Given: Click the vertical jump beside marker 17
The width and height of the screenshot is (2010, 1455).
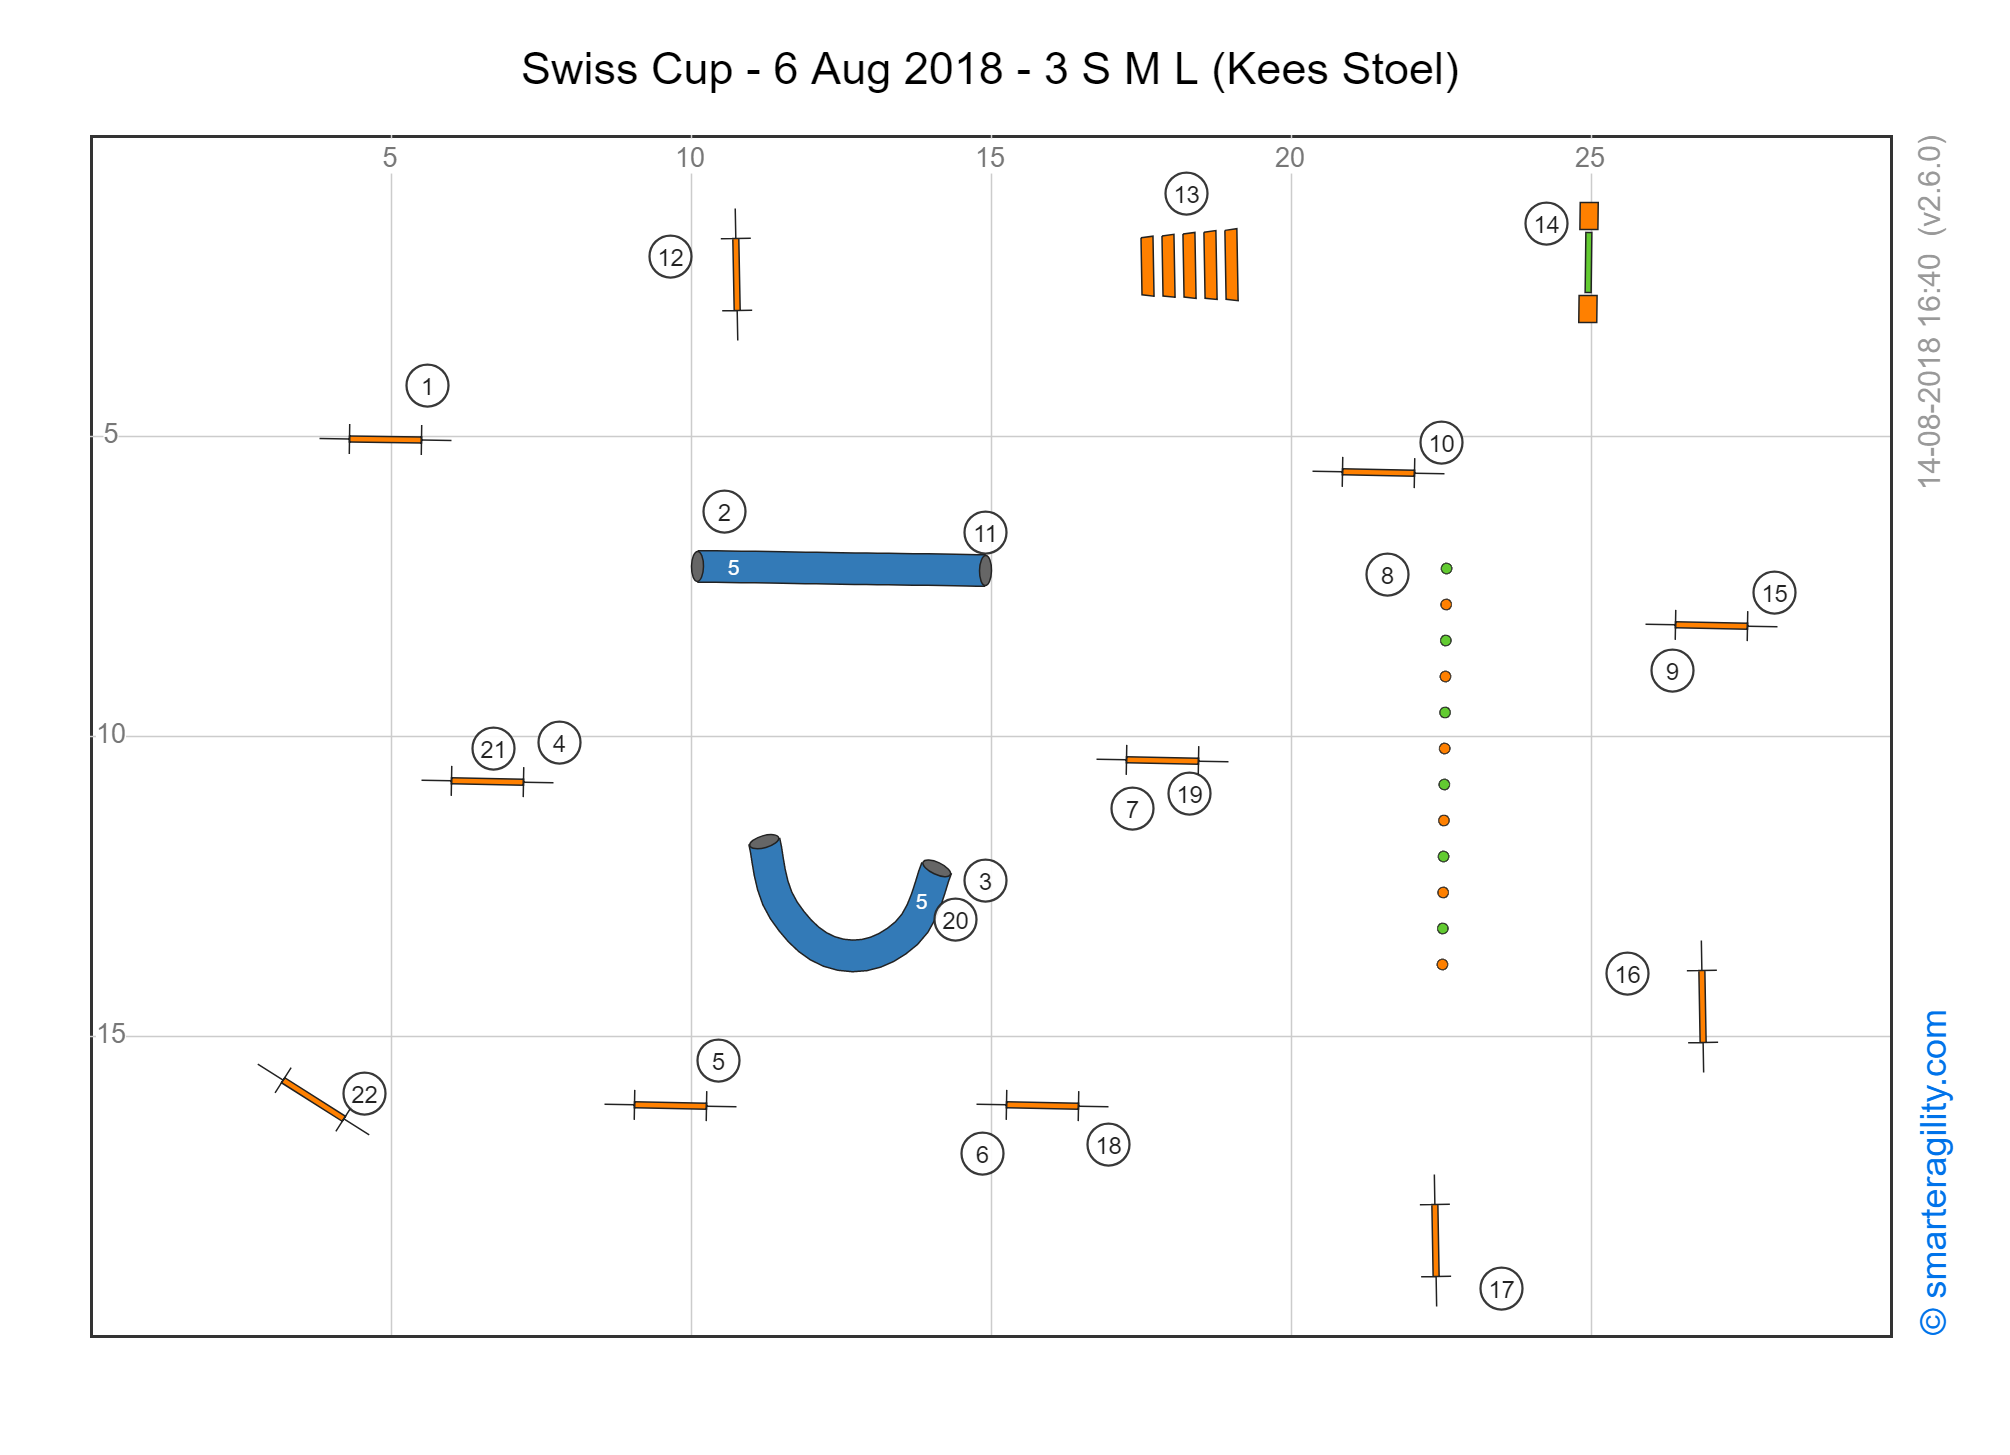Looking at the screenshot, I should (x=1435, y=1240).
